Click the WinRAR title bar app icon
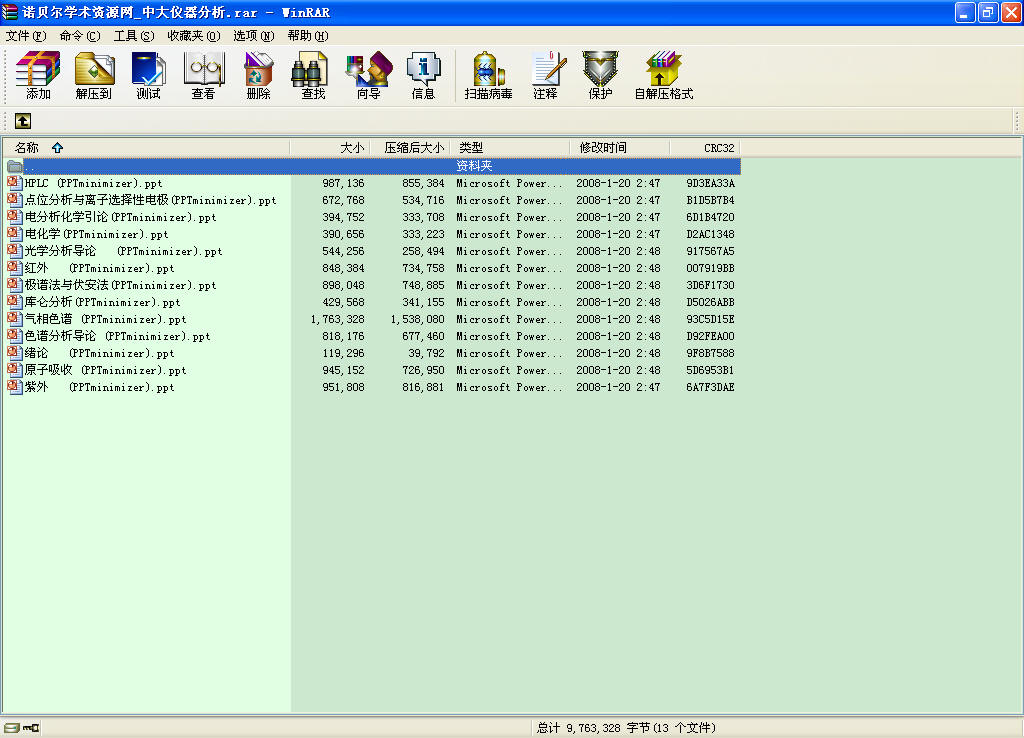Image resolution: width=1024 pixels, height=738 pixels. pyautogui.click(x=10, y=12)
